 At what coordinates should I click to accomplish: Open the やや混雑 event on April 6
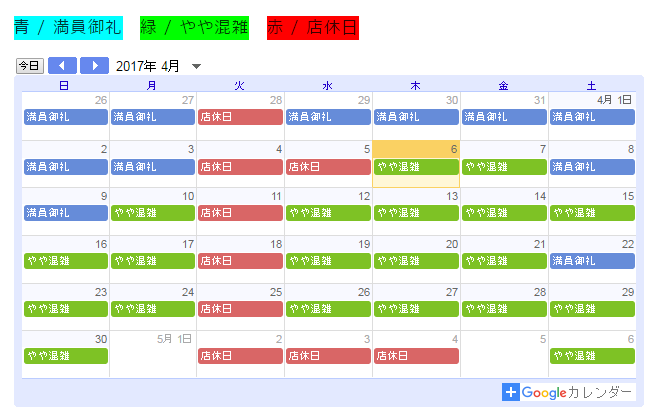416,166
